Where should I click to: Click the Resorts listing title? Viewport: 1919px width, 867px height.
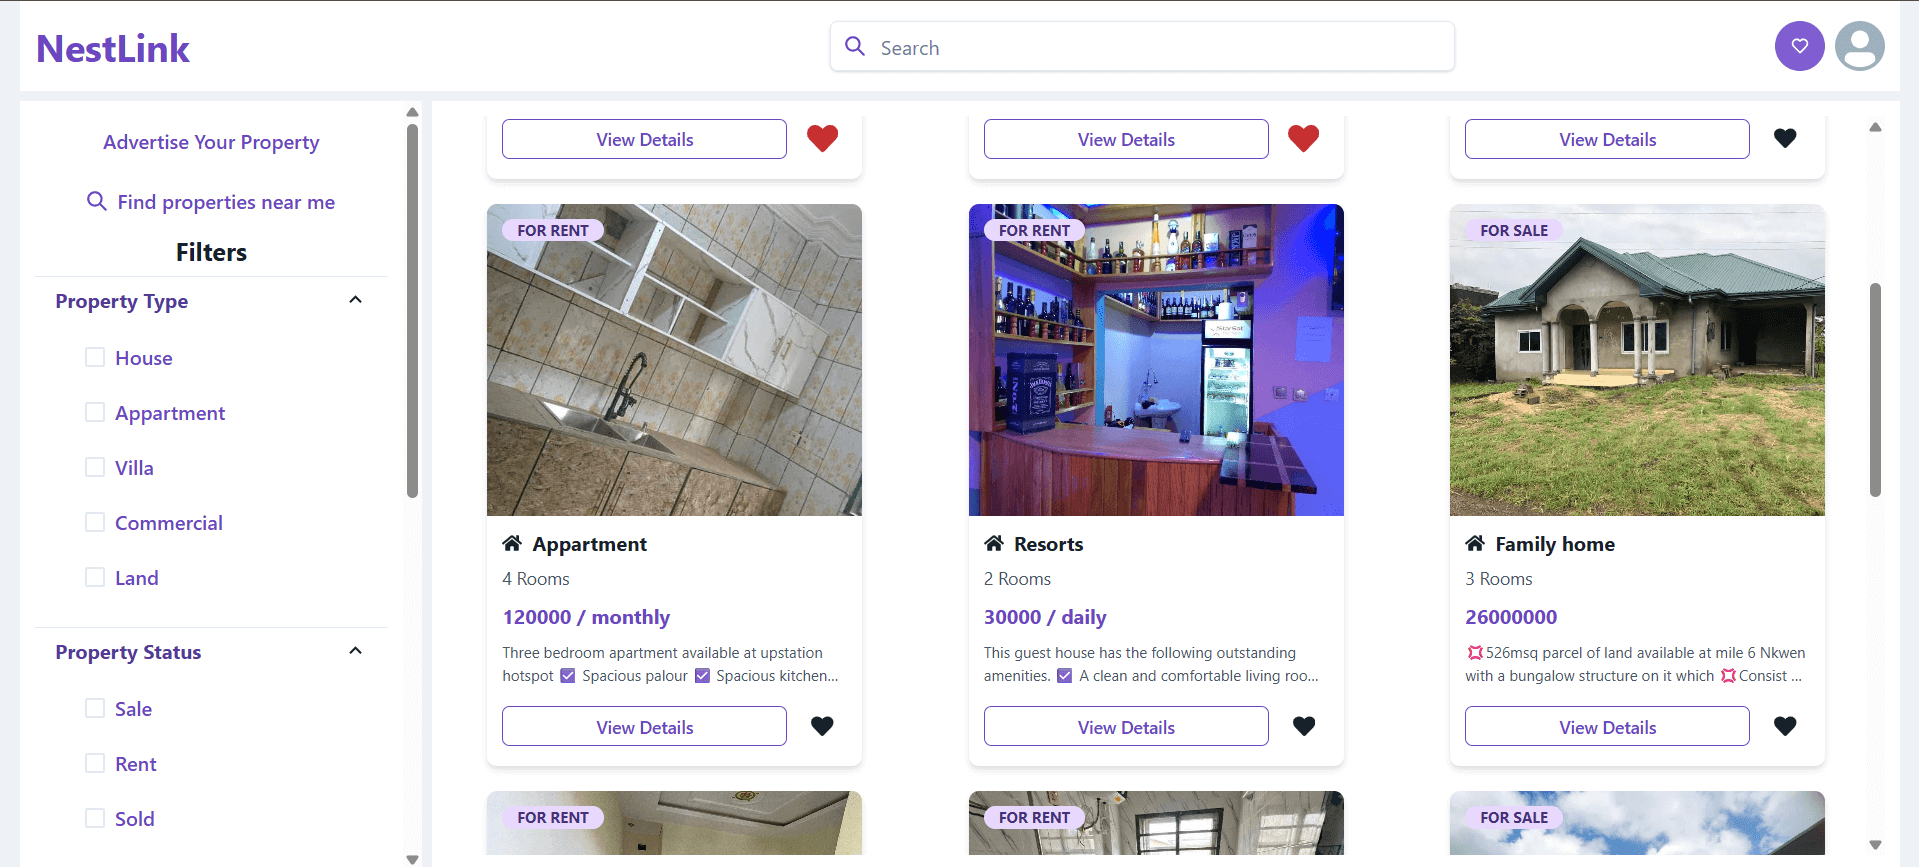point(1048,544)
